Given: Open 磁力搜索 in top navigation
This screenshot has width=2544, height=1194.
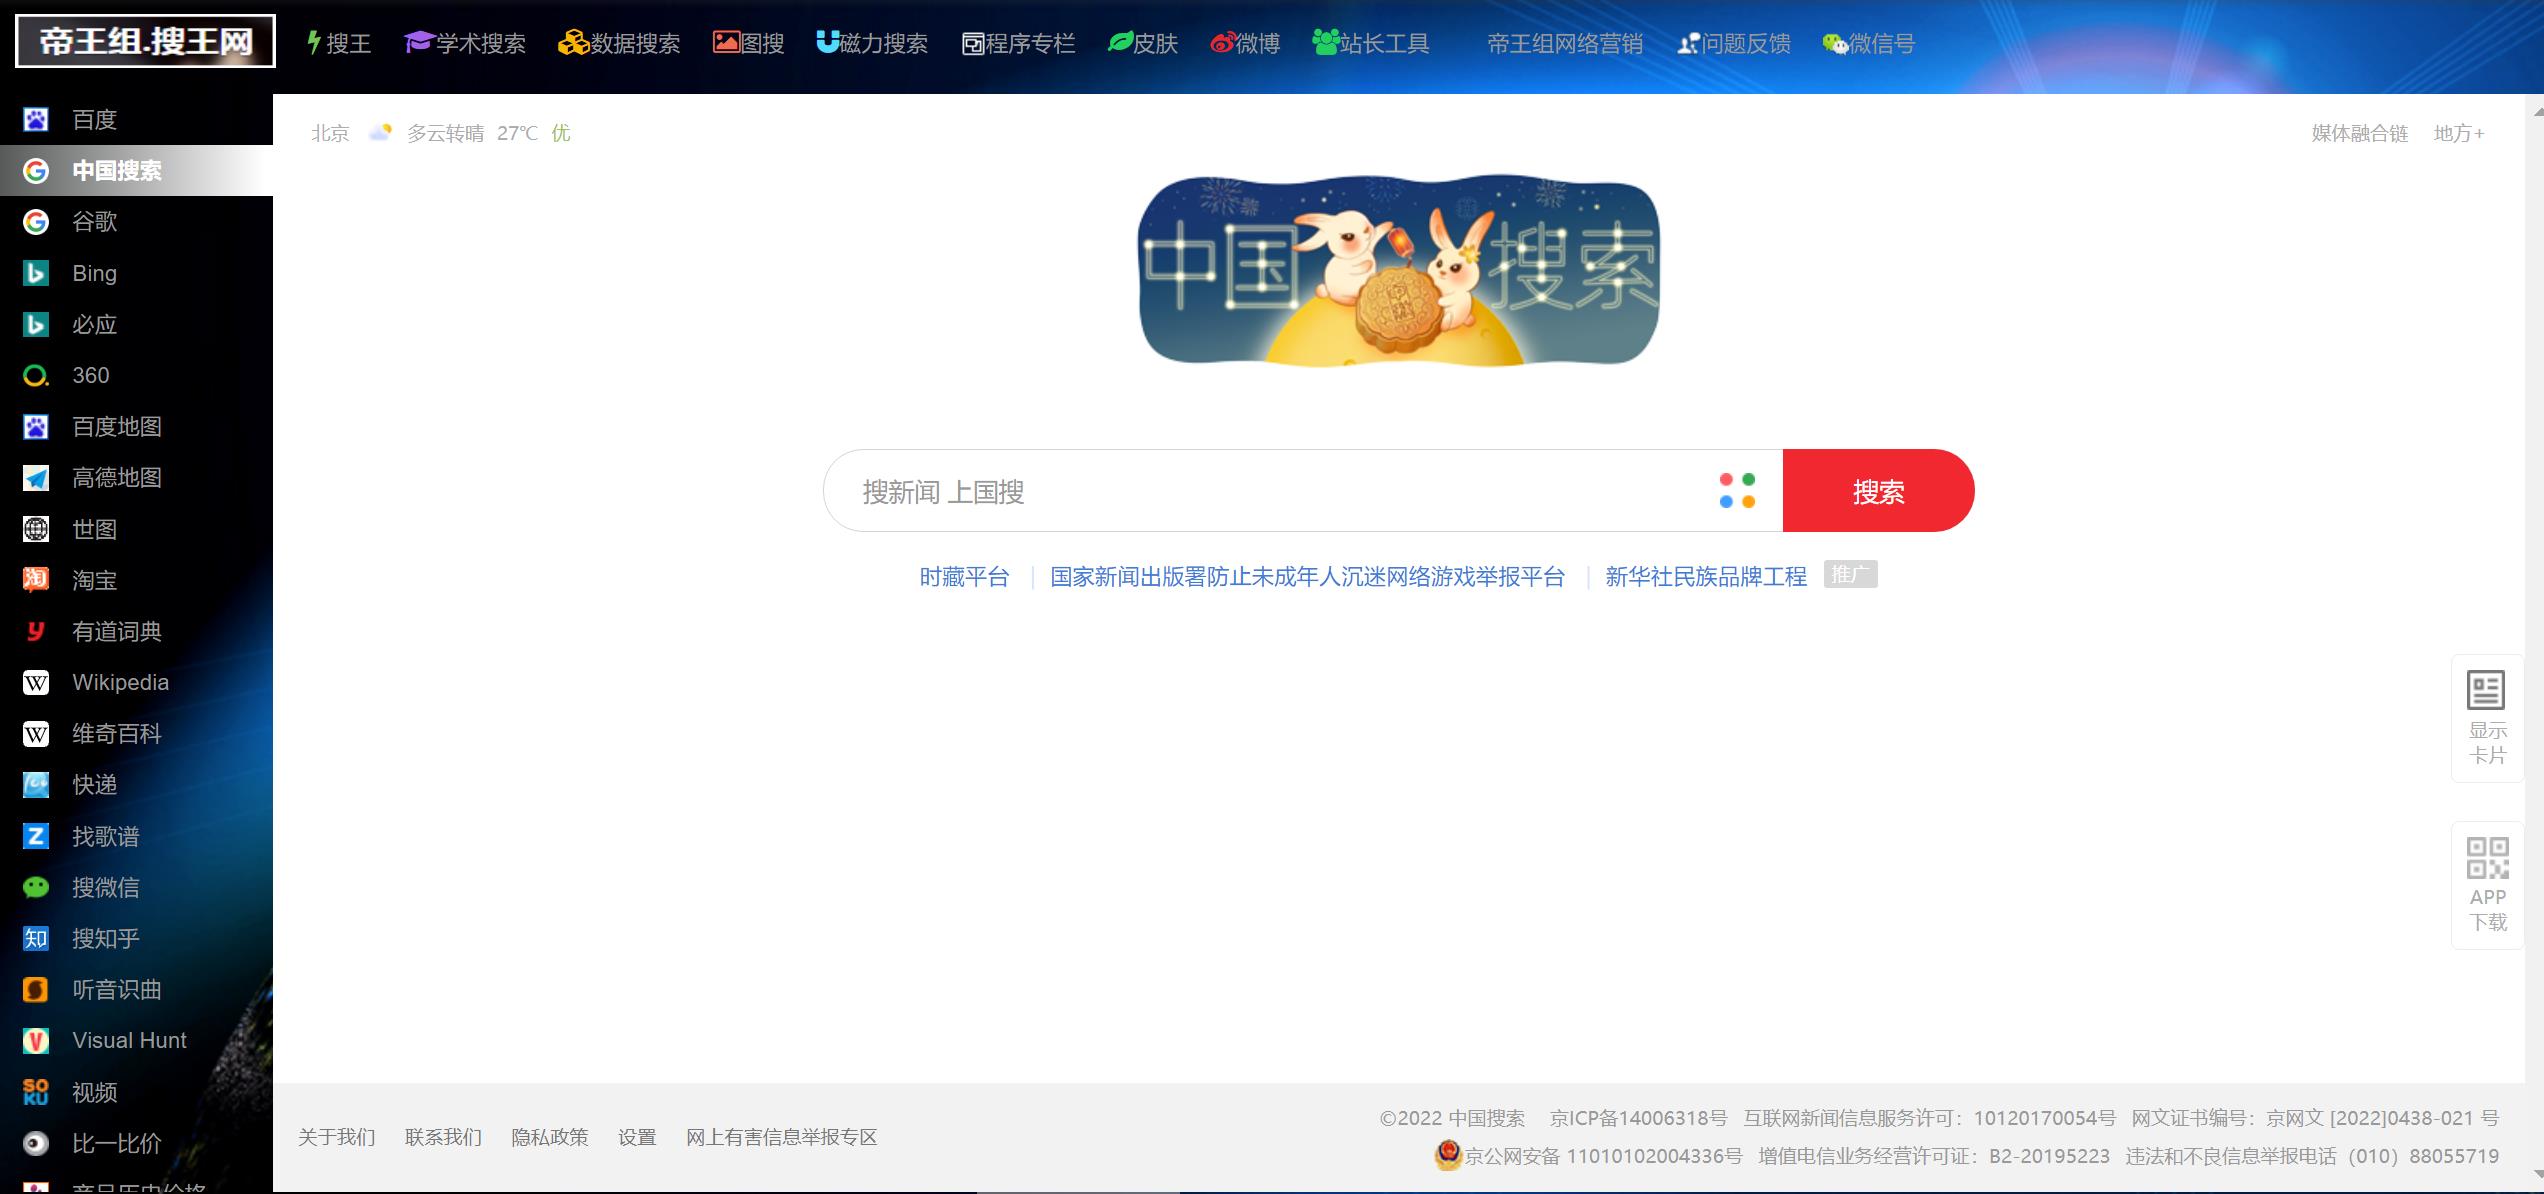Looking at the screenshot, I should 872,43.
